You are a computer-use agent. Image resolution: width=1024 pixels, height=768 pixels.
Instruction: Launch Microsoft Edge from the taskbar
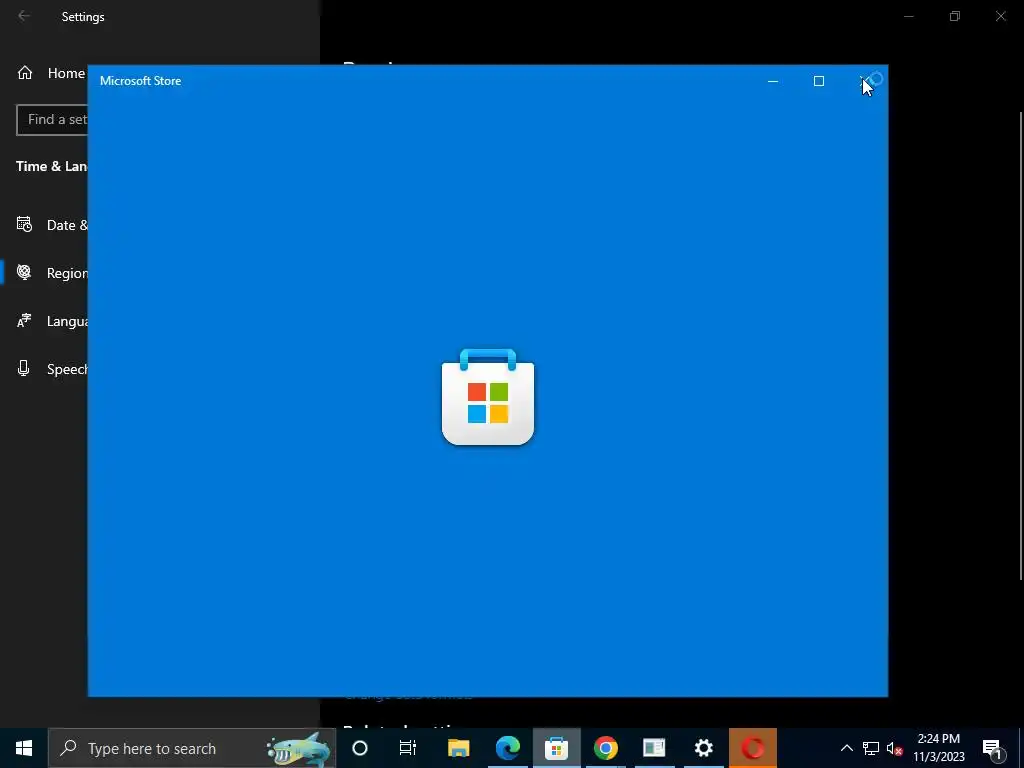pos(507,748)
